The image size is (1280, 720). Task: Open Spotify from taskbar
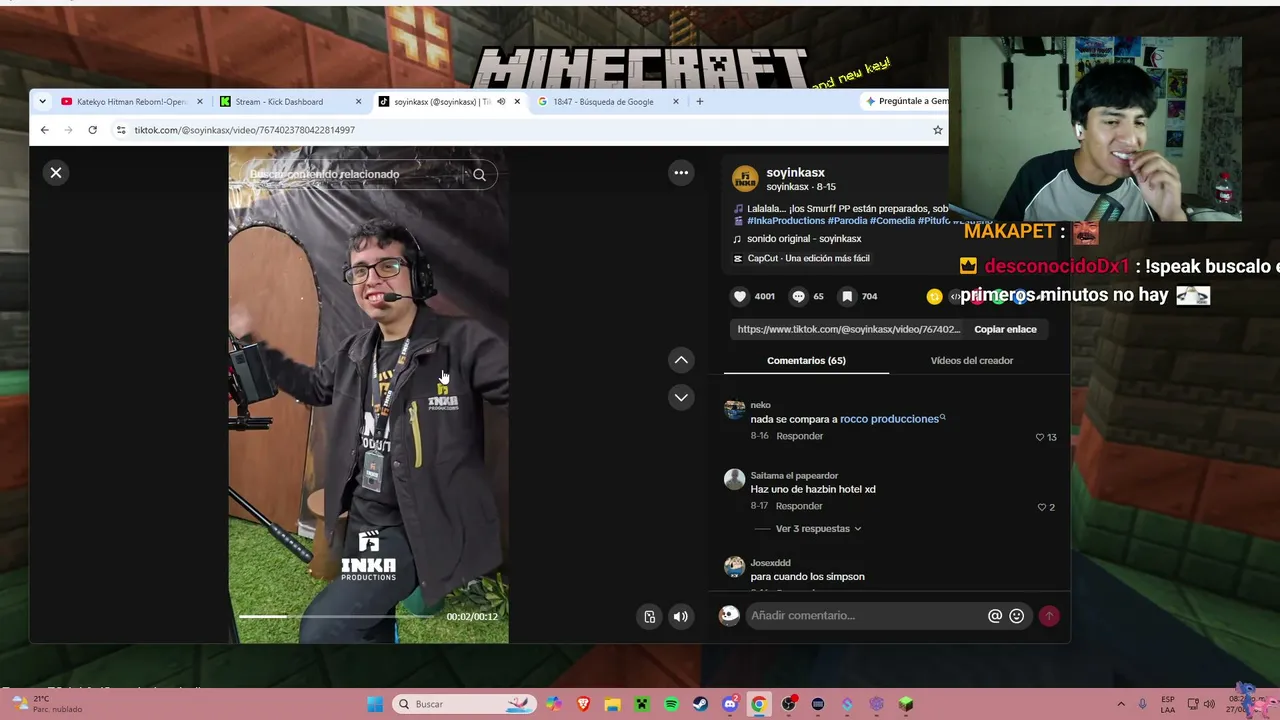coord(671,704)
